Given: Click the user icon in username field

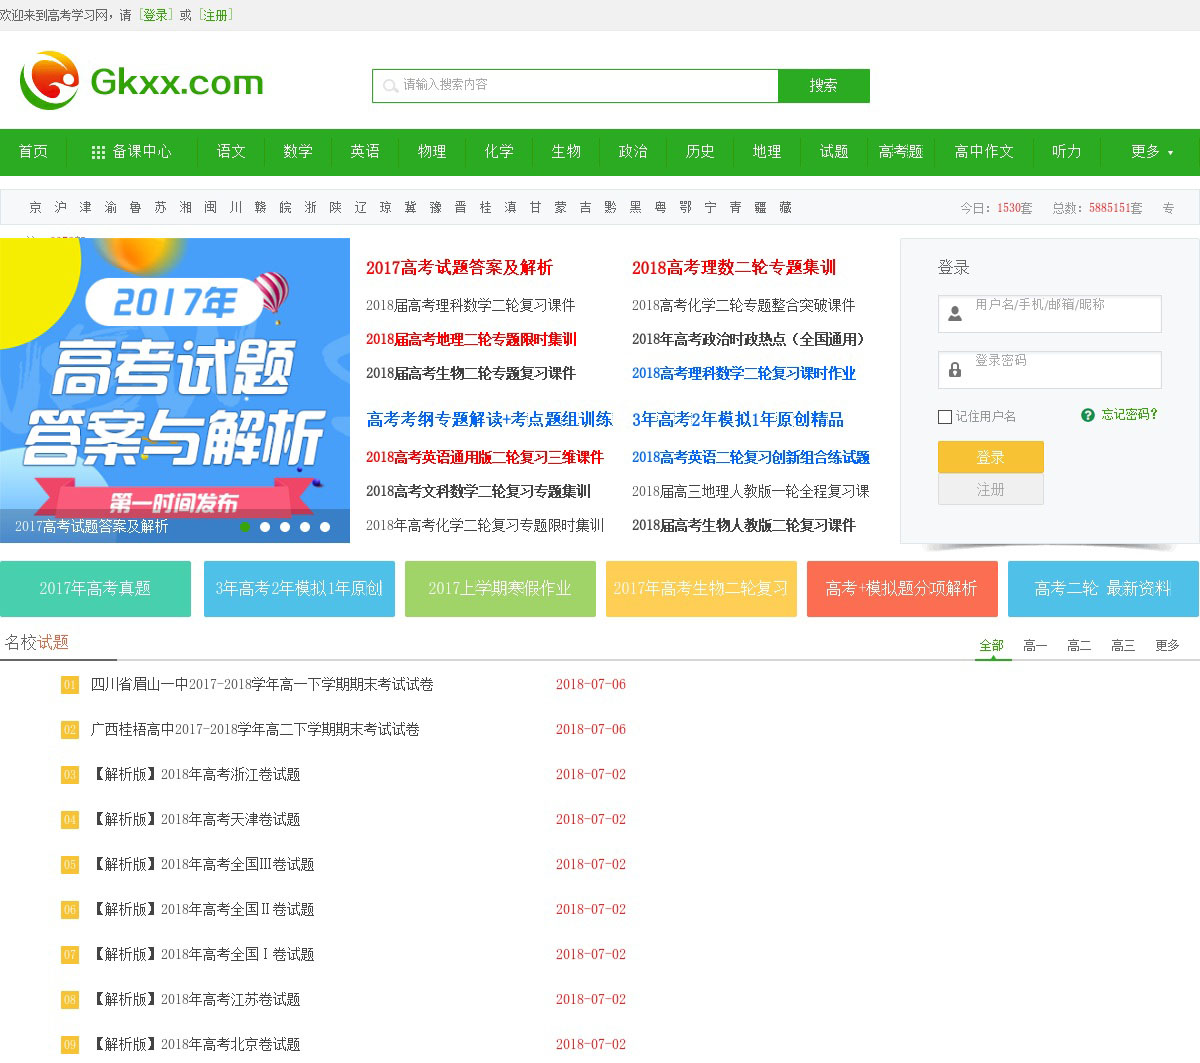Looking at the screenshot, I should (955, 314).
